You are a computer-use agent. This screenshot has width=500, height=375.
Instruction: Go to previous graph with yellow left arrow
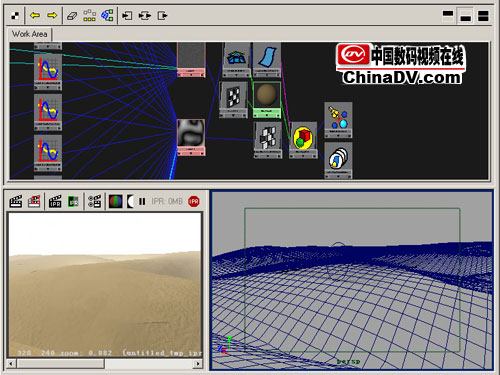click(x=35, y=15)
